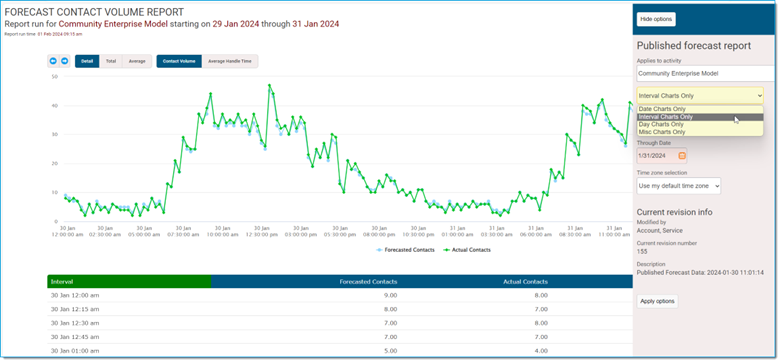Screen dimensions: 780x362
Task: Choose Interval Charts Only in list
Action: (x=700, y=117)
